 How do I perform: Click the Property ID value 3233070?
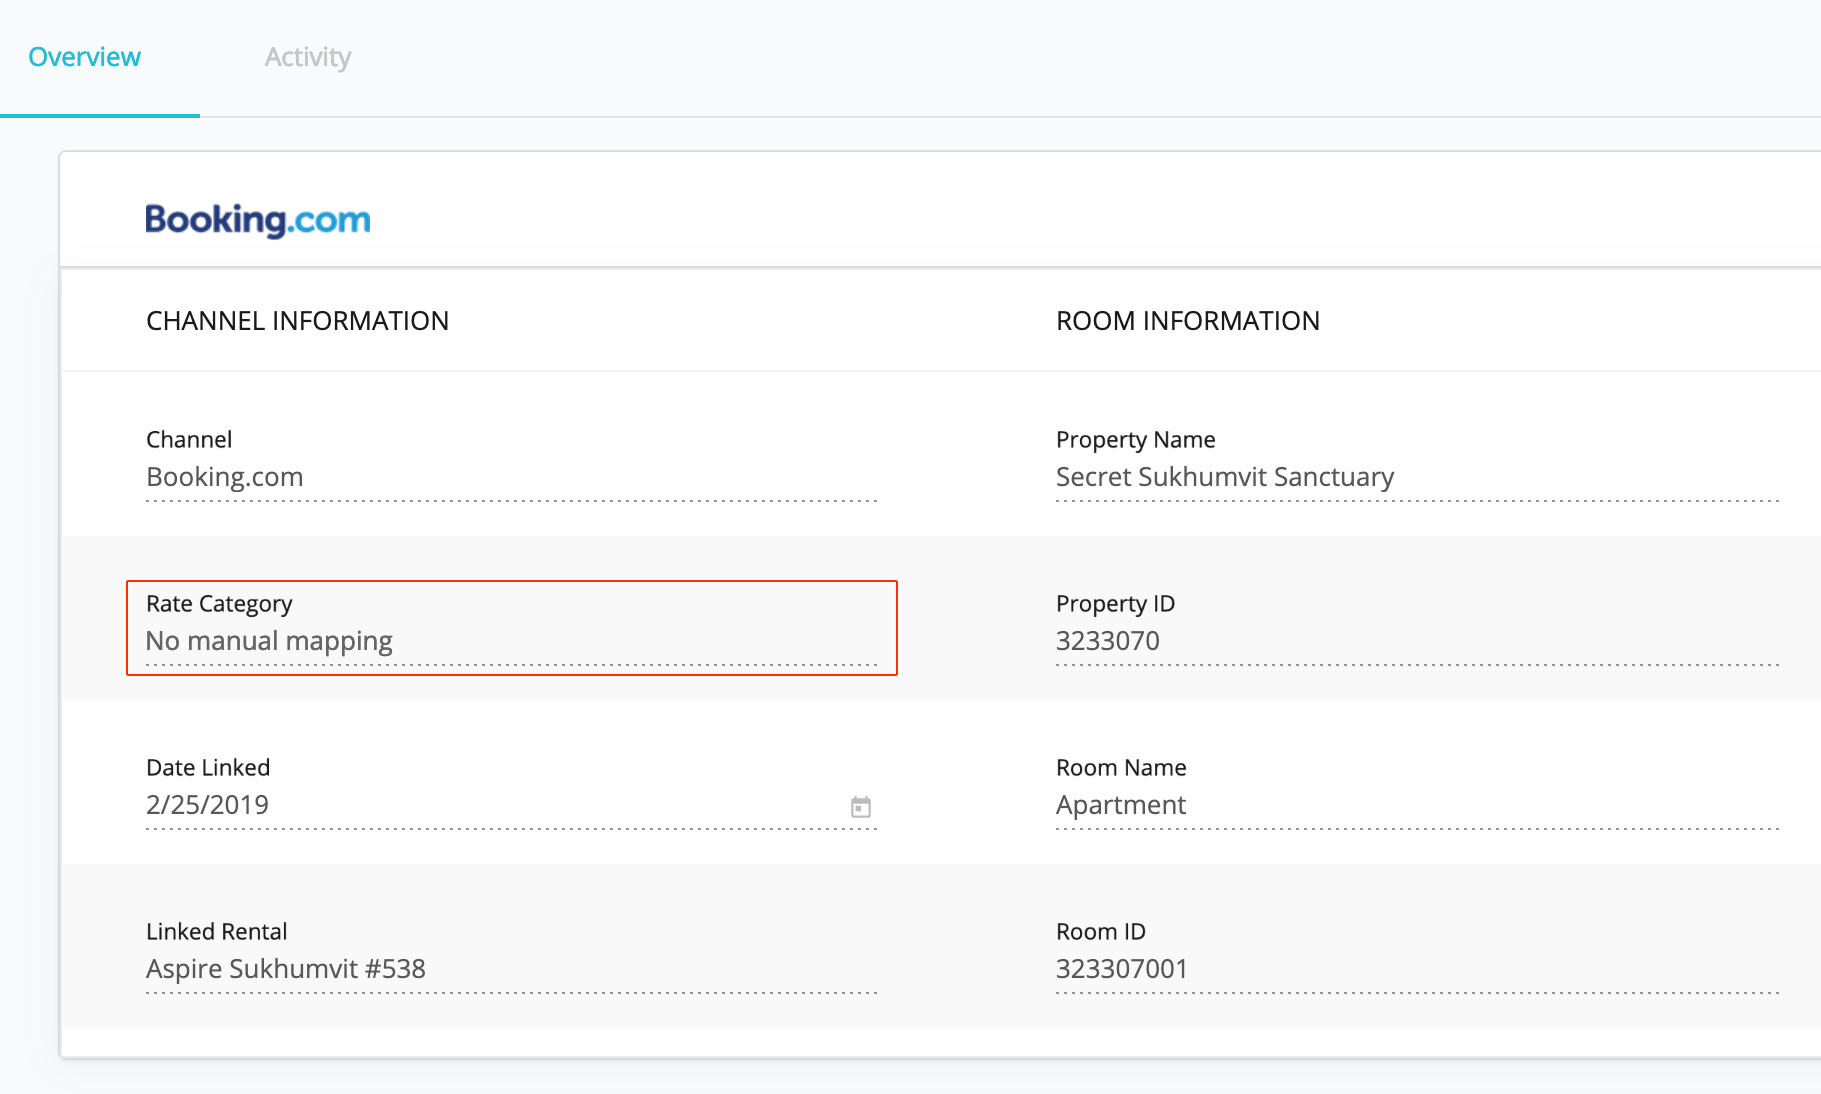tap(1108, 641)
